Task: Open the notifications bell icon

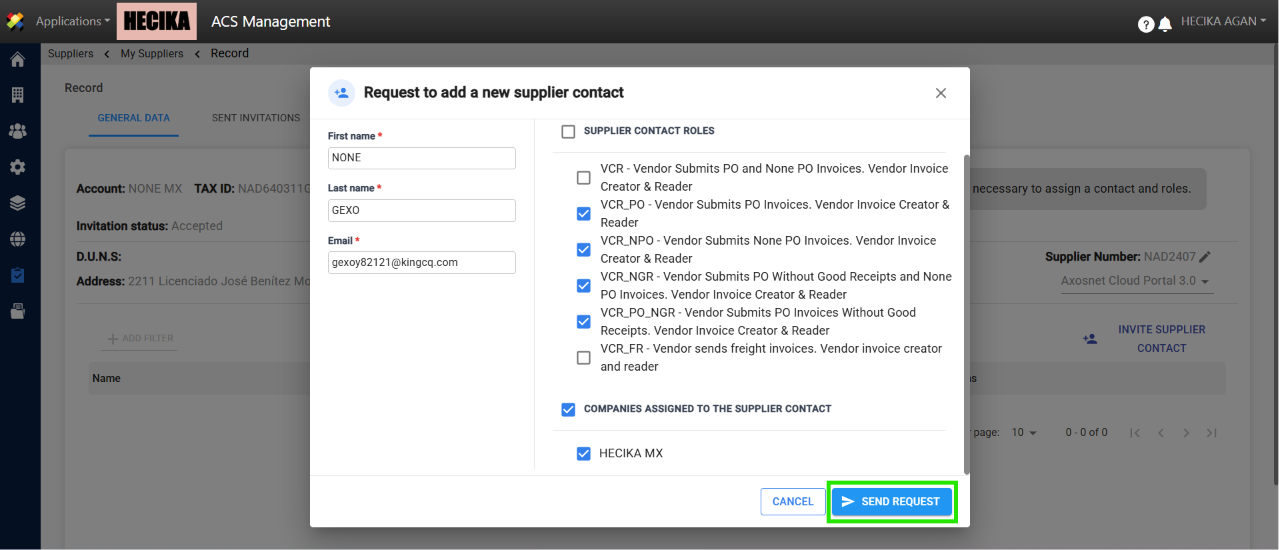Action: (x=1165, y=24)
